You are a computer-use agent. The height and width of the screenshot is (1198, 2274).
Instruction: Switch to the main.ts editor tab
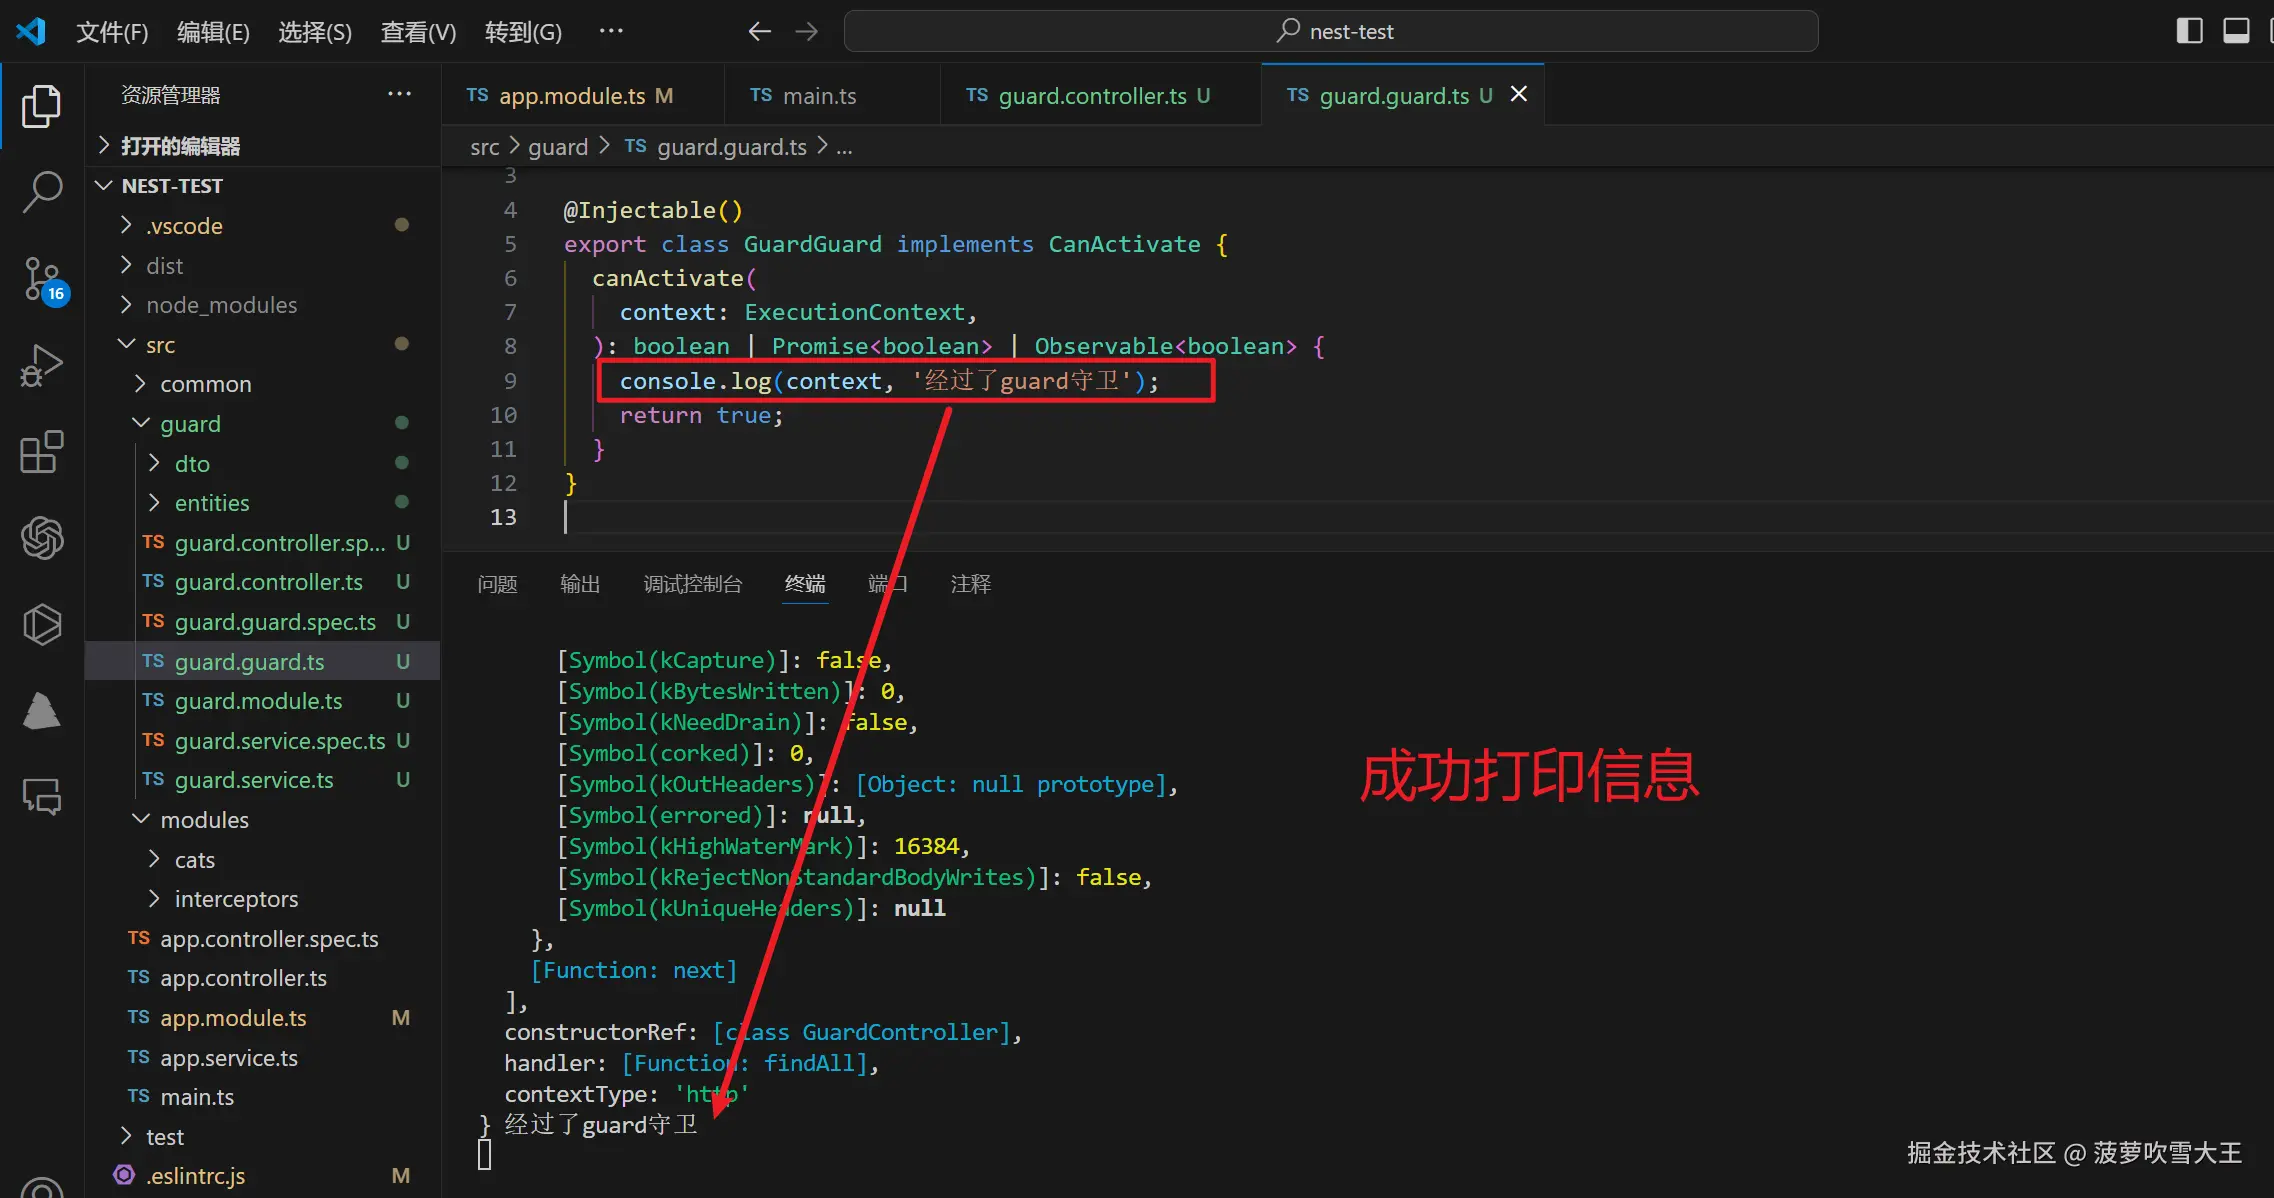pos(817,95)
